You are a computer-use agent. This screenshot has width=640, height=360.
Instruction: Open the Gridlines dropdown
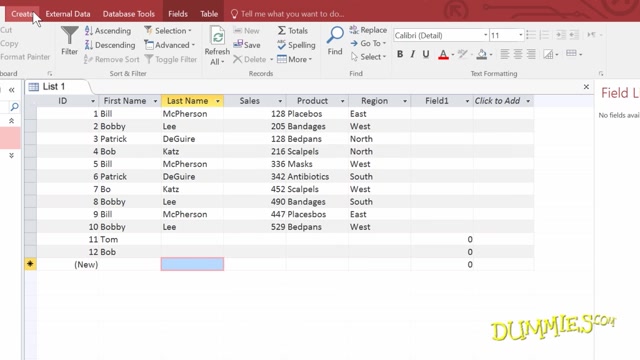tap(574, 53)
